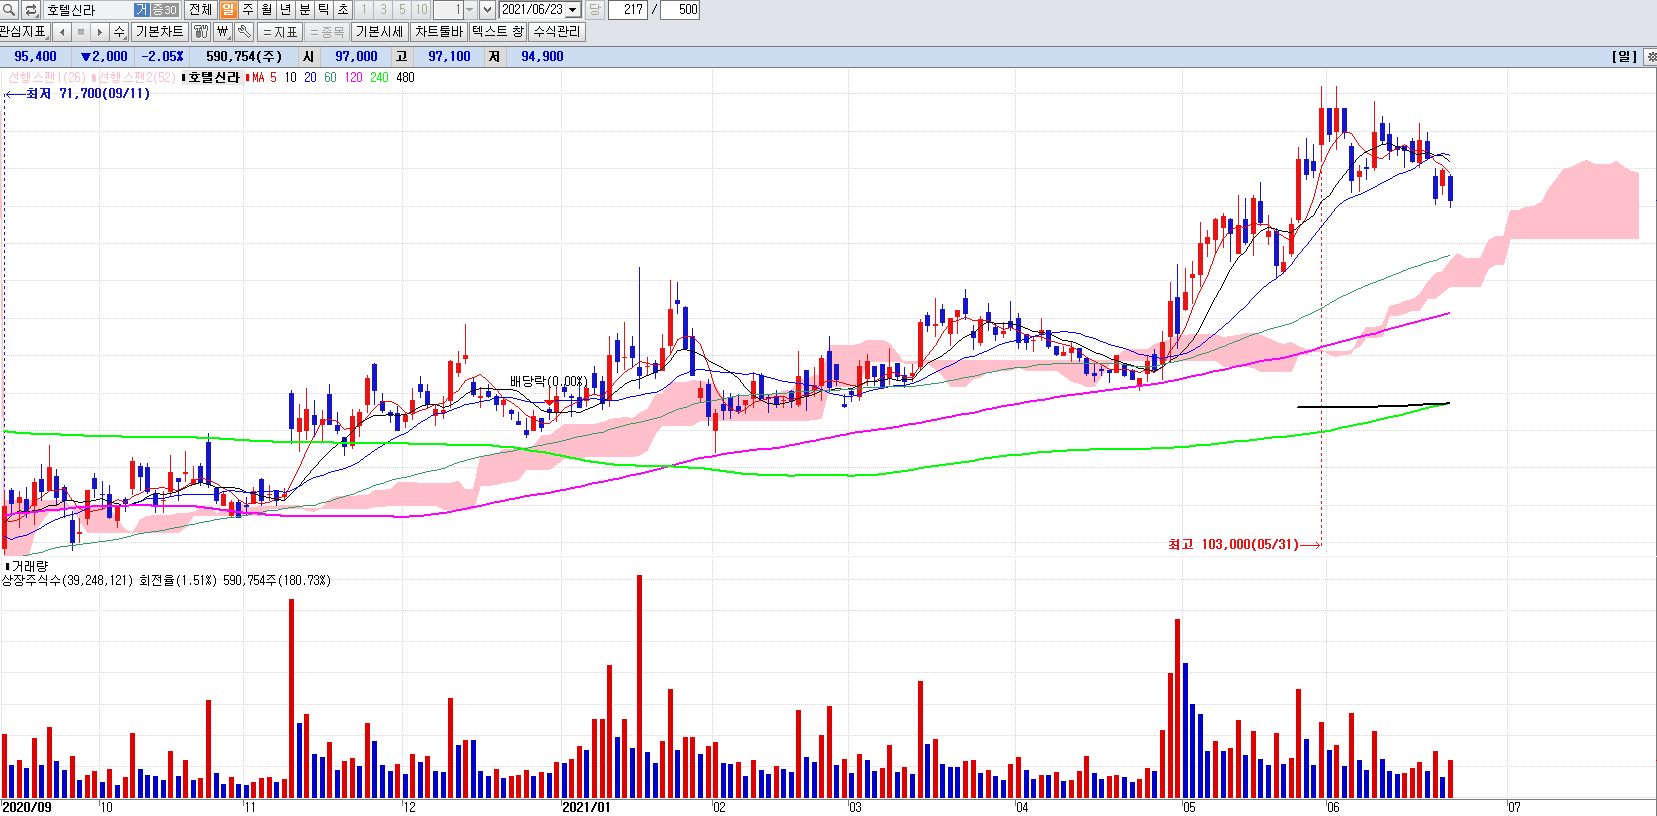Click the 2021/01 date axis label
Viewport: 1657px width, 816px height.
586,807
